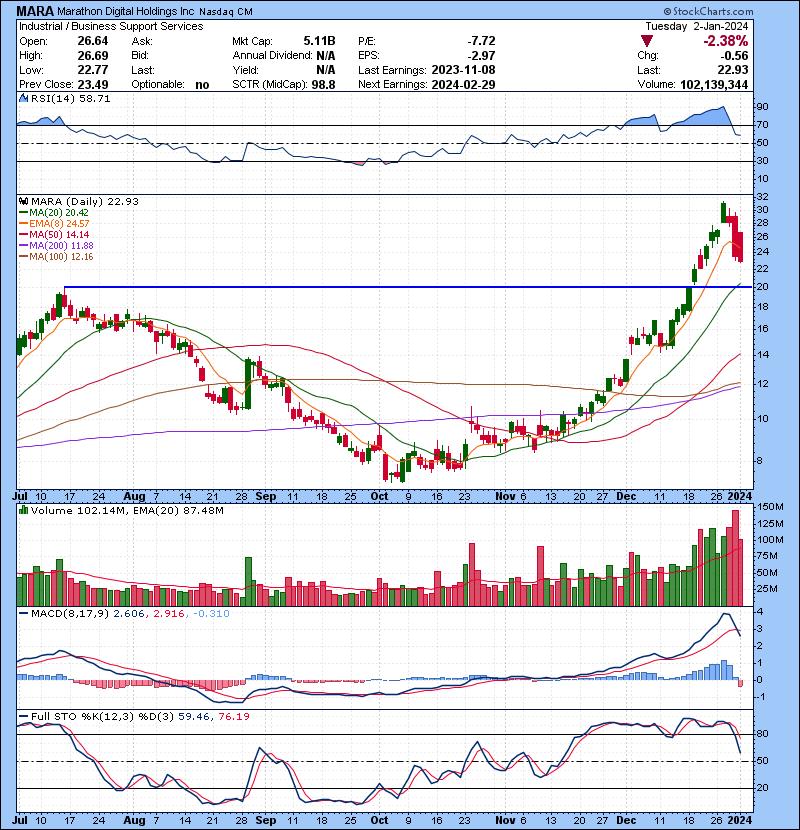The image size is (800, 830).
Task: Click the stochastic %K value 59.46
Action: tap(194, 717)
